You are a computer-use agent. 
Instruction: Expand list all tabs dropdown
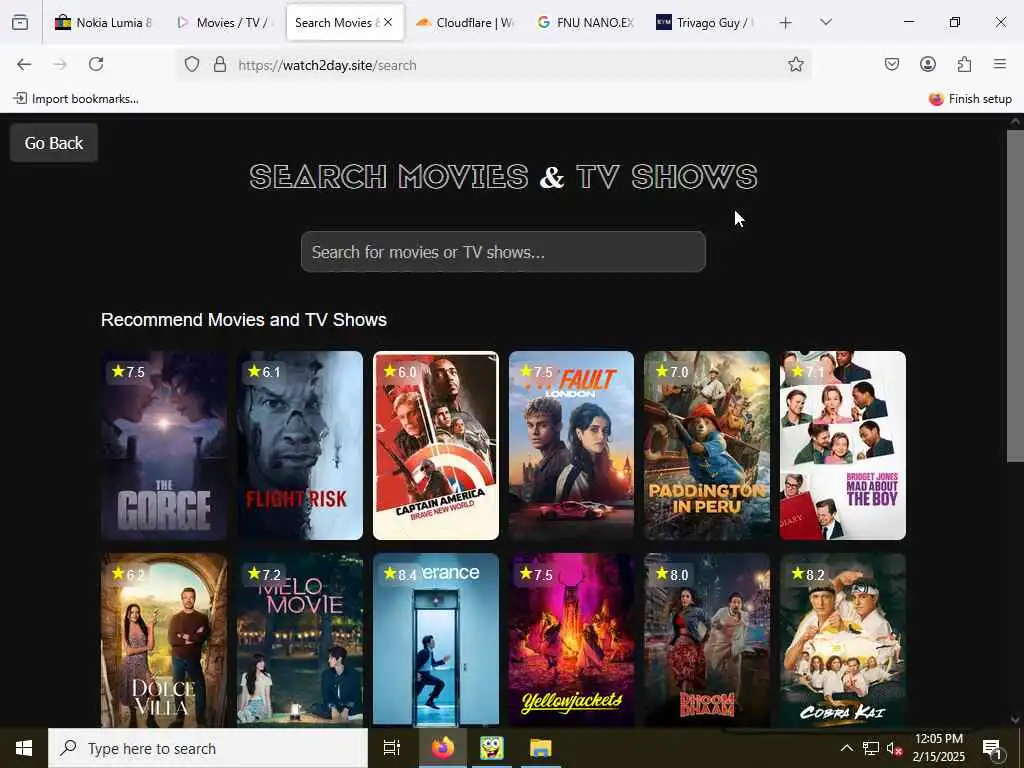826,22
